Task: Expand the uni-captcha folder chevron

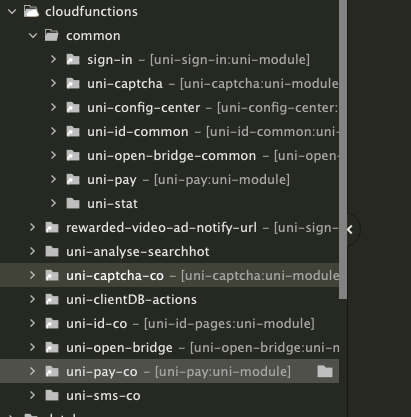Action: tap(53, 83)
